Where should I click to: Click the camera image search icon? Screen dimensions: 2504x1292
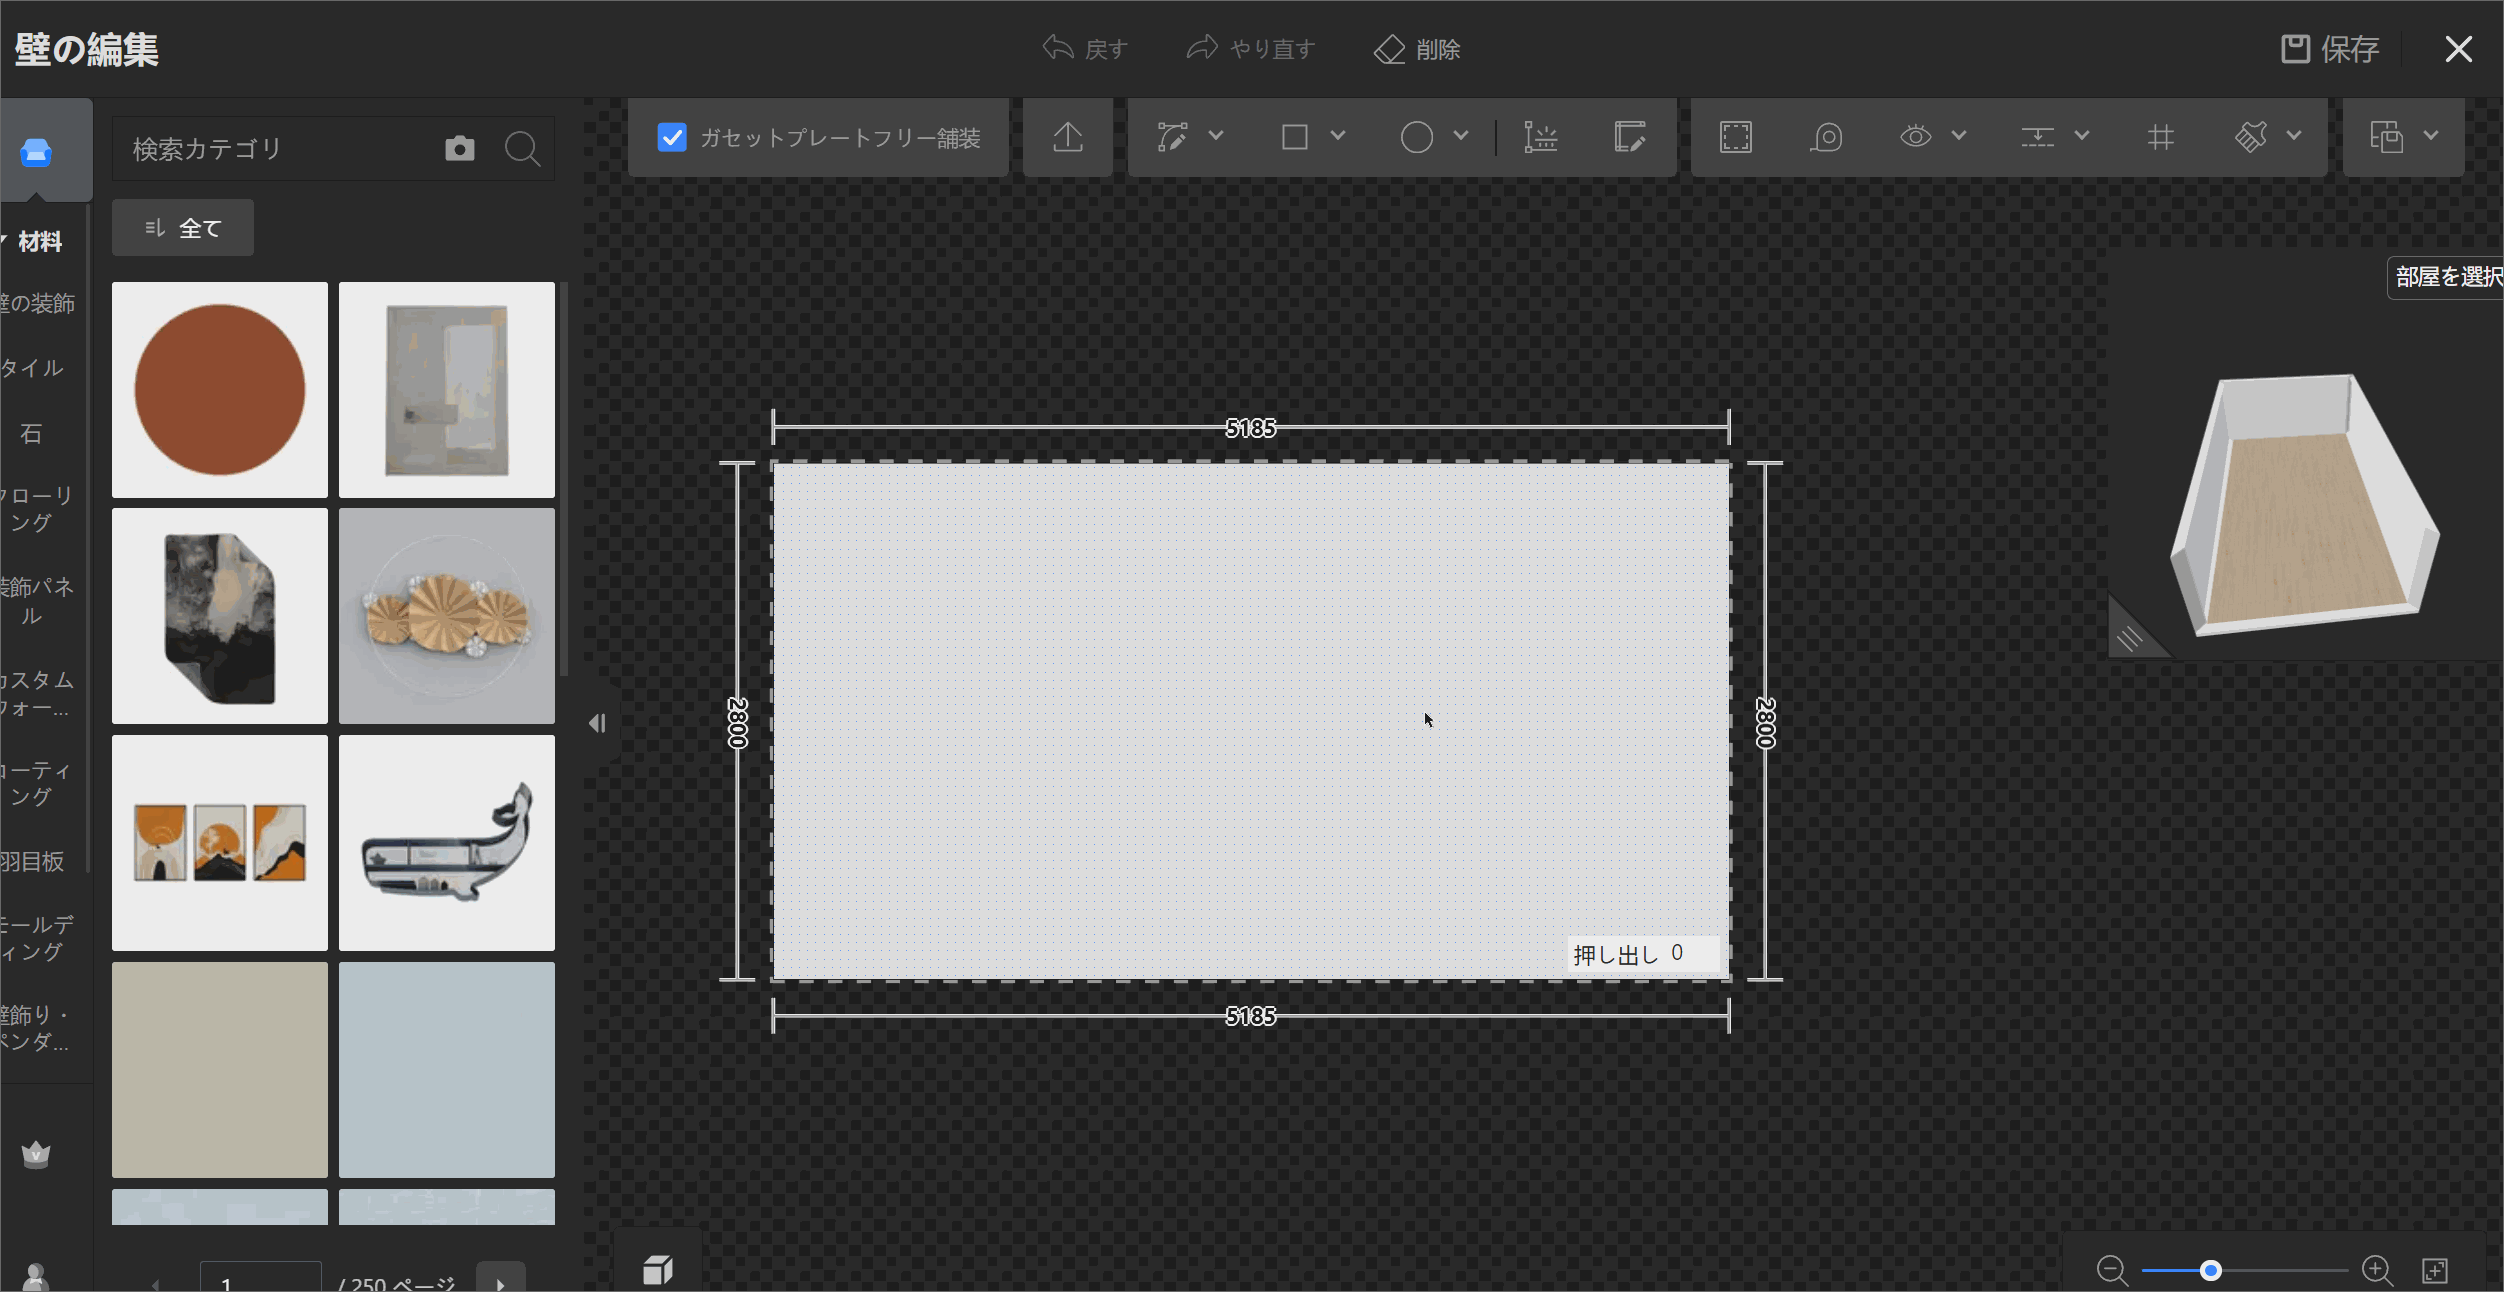pos(460,149)
